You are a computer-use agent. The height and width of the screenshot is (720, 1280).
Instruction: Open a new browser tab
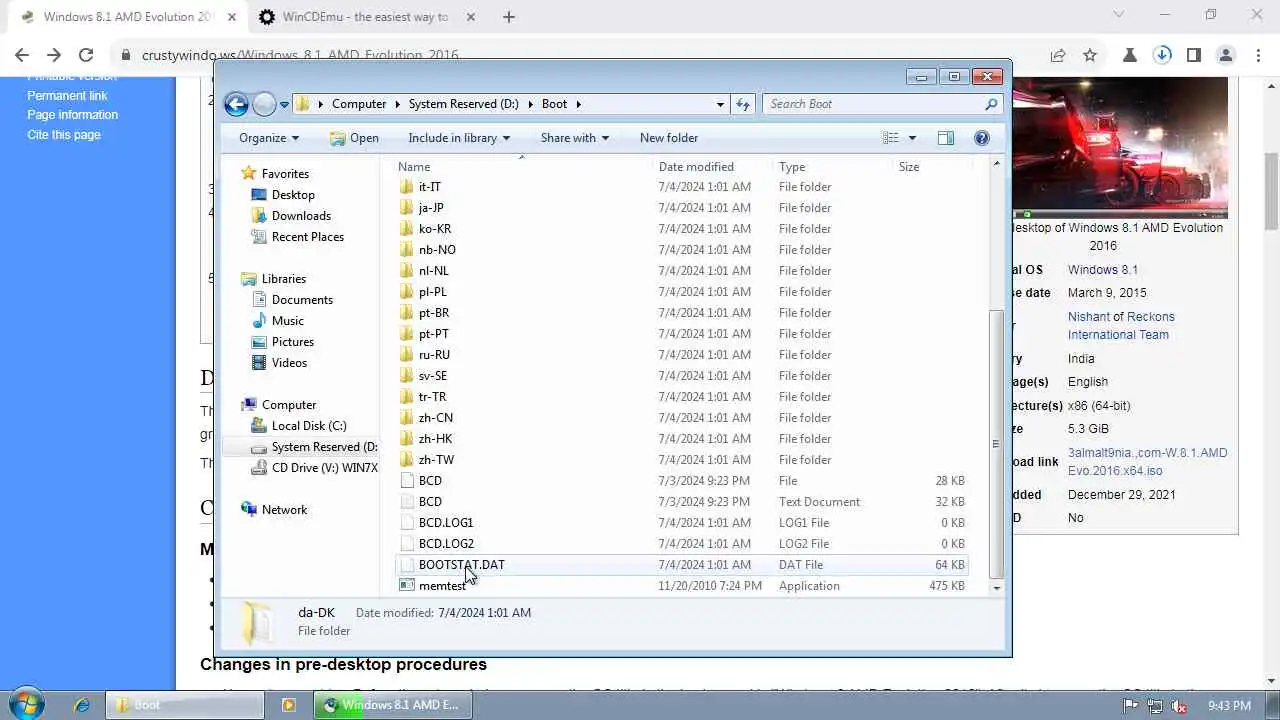(x=508, y=17)
